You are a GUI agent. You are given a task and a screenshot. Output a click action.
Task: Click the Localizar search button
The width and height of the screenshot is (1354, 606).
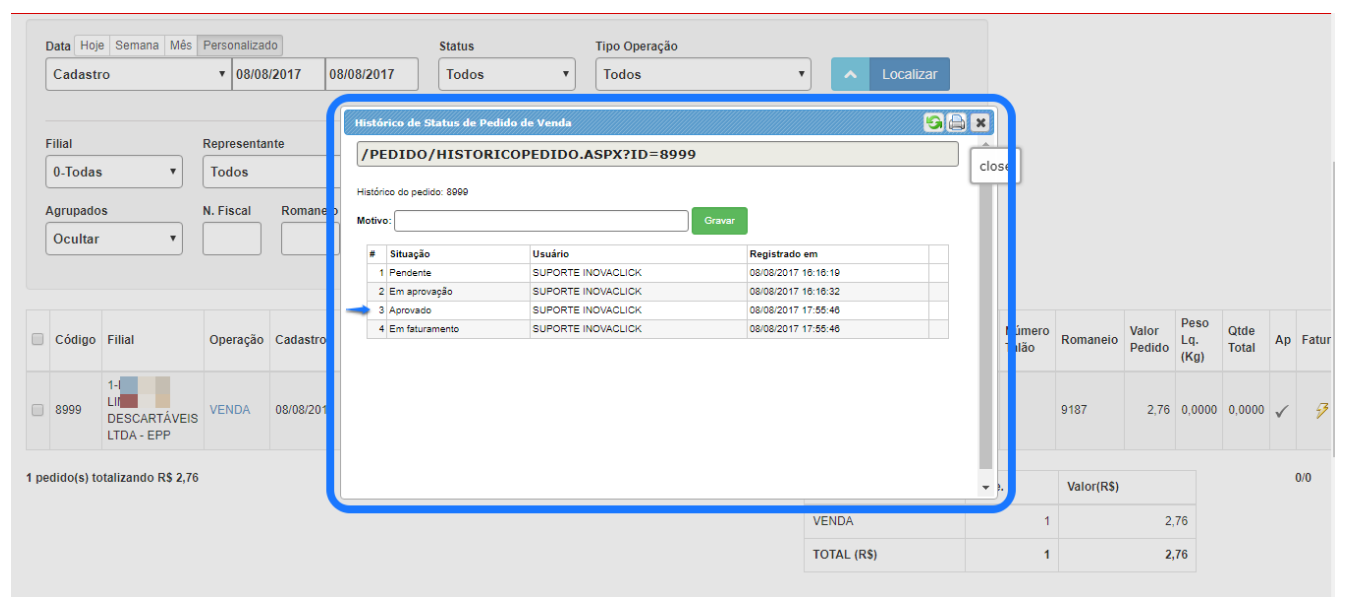pos(909,74)
